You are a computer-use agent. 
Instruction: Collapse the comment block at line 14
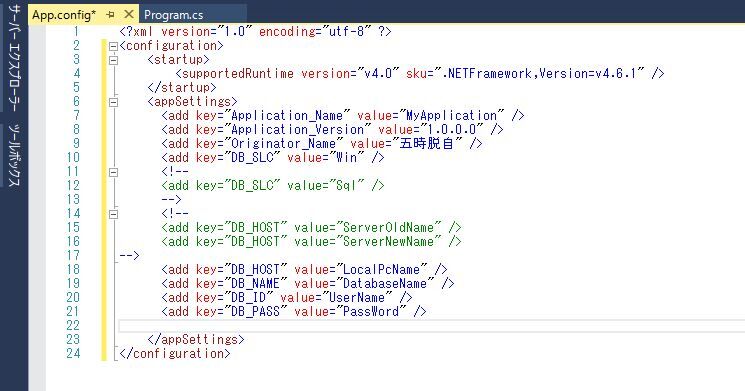click(113, 215)
